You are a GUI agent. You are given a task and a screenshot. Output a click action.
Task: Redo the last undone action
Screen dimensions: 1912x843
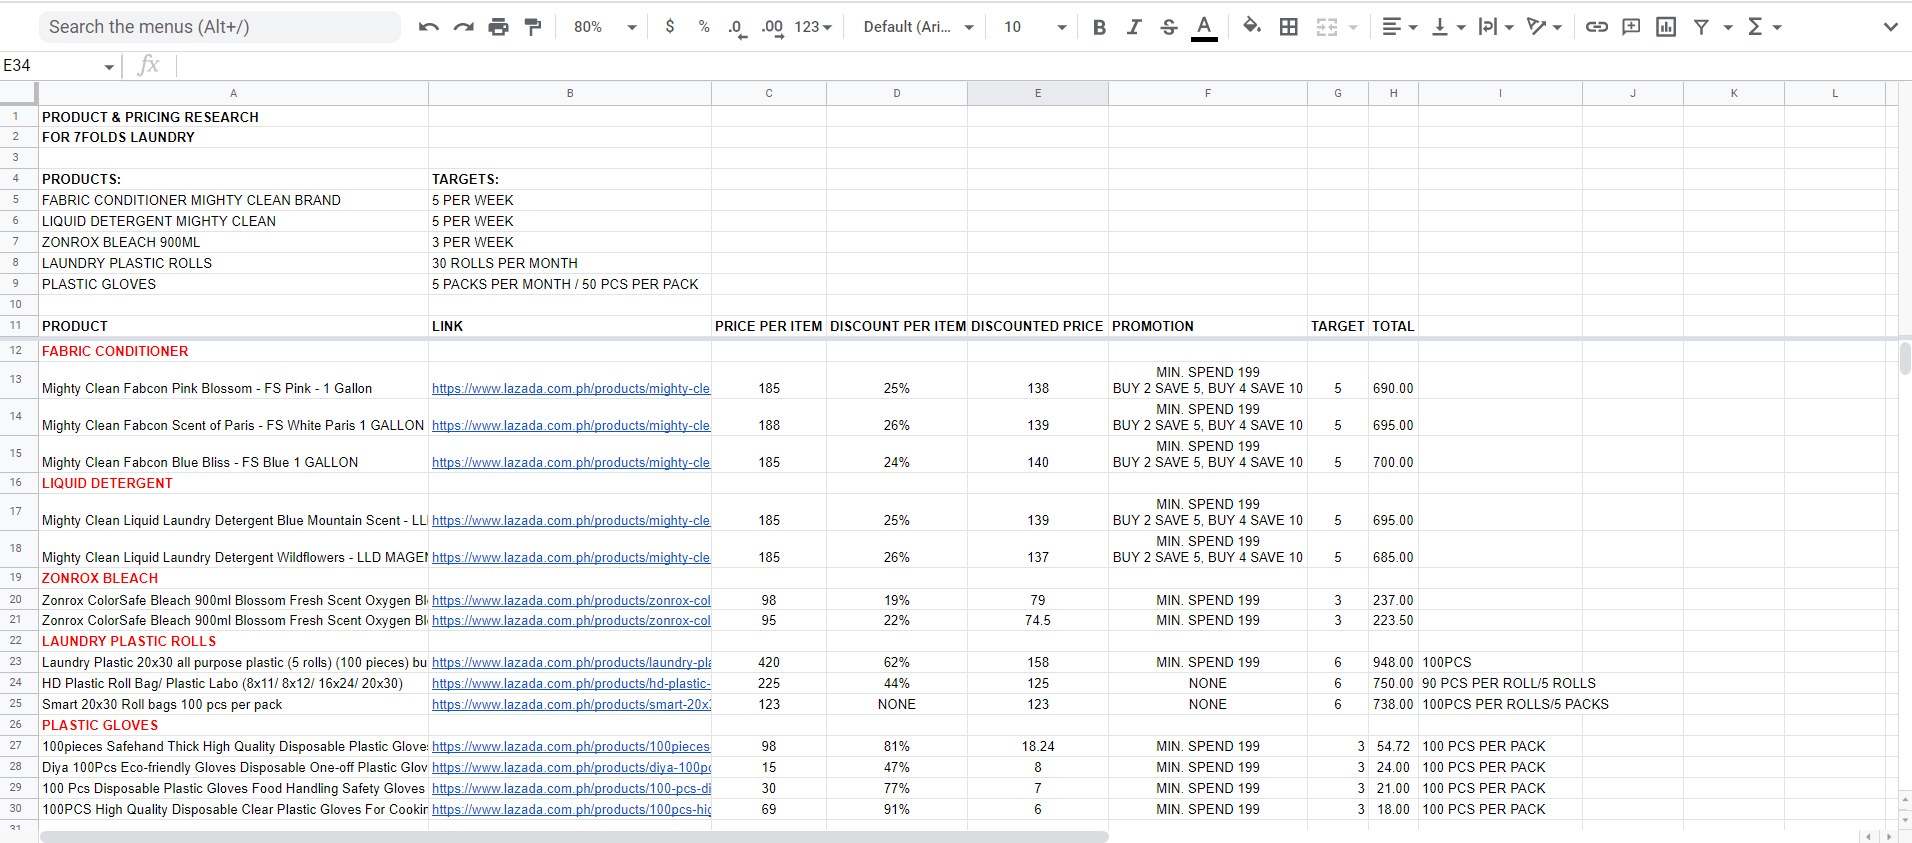coord(463,27)
